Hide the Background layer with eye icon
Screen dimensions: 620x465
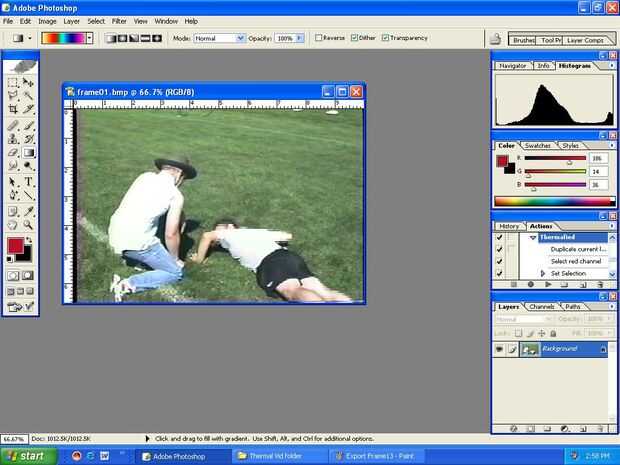click(499, 349)
